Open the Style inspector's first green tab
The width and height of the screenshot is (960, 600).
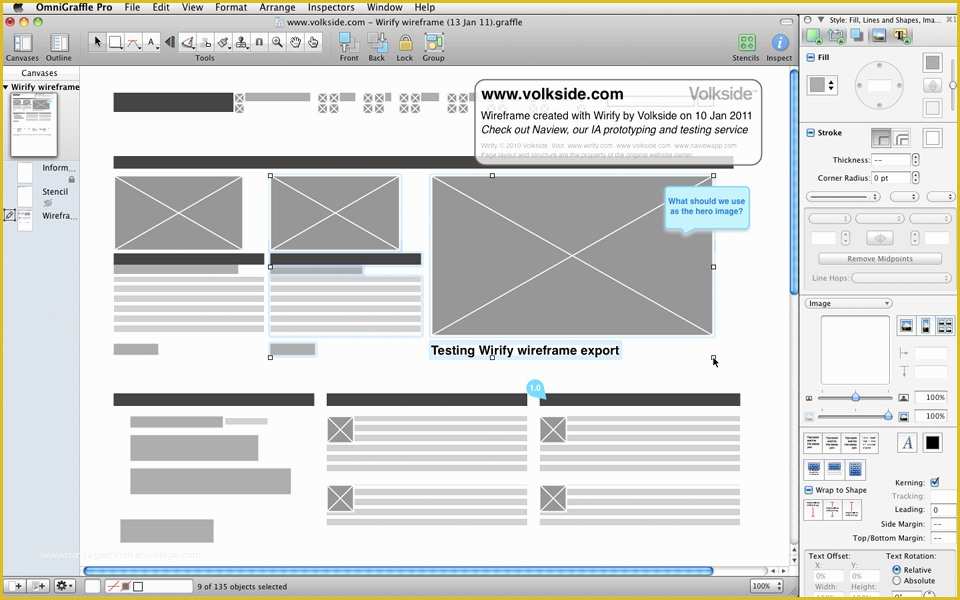click(x=813, y=35)
